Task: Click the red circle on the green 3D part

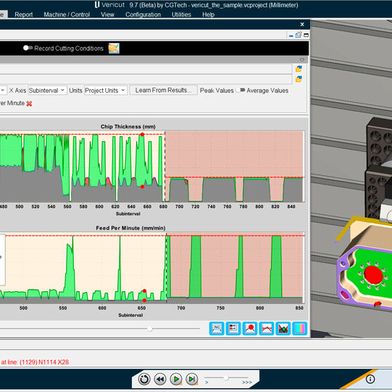Action: (x=373, y=274)
